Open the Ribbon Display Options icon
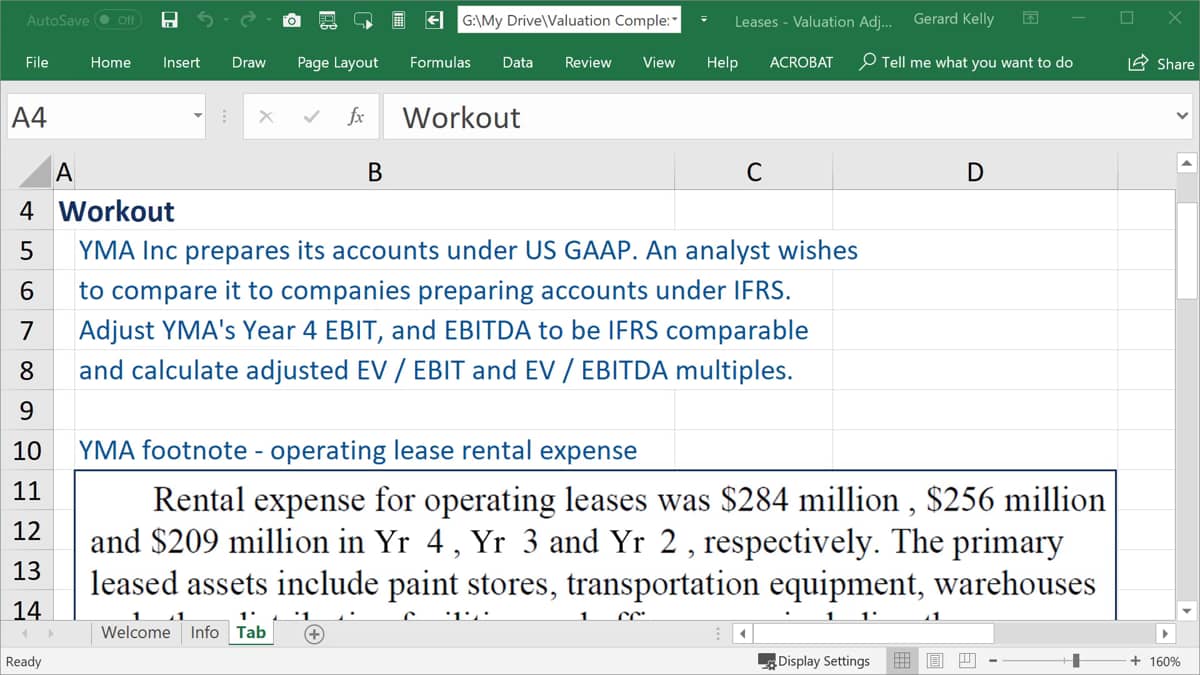The image size is (1200, 675). (1031, 19)
